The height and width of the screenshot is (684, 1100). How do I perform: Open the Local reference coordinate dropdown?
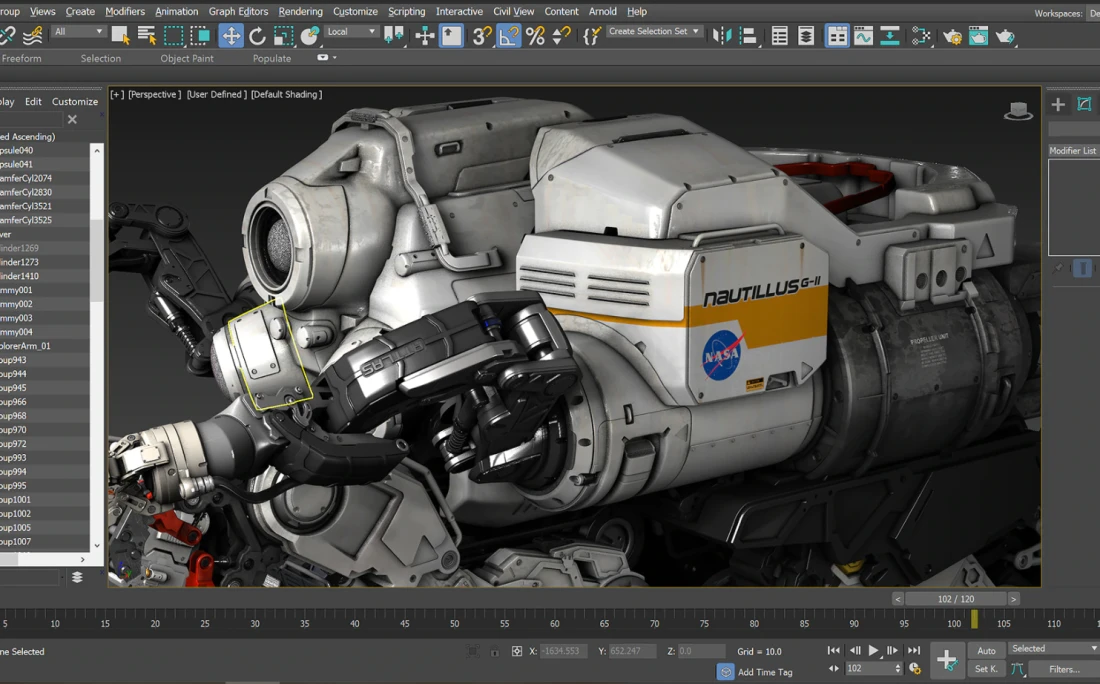[351, 32]
